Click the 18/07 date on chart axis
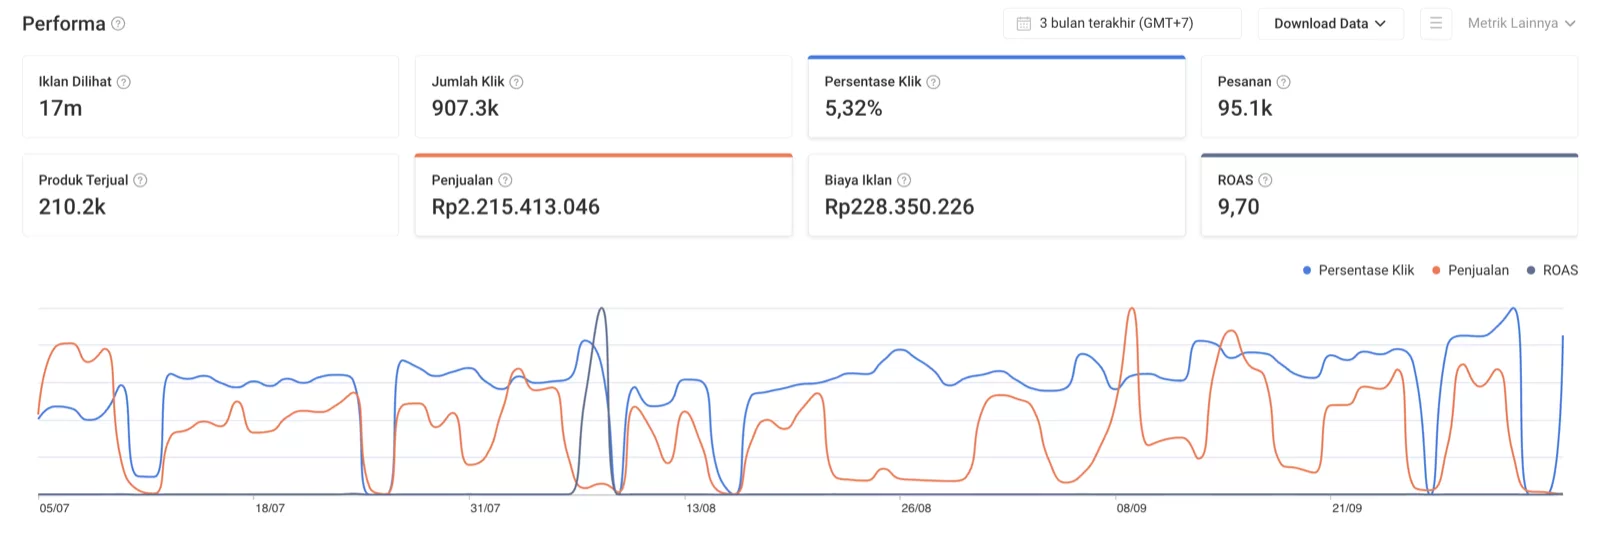 270,508
